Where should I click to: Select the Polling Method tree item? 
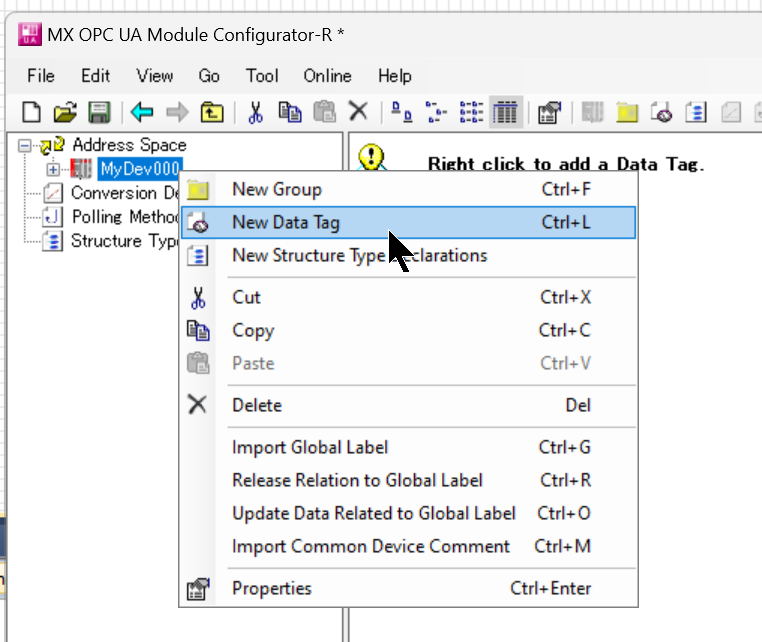pos(124,217)
